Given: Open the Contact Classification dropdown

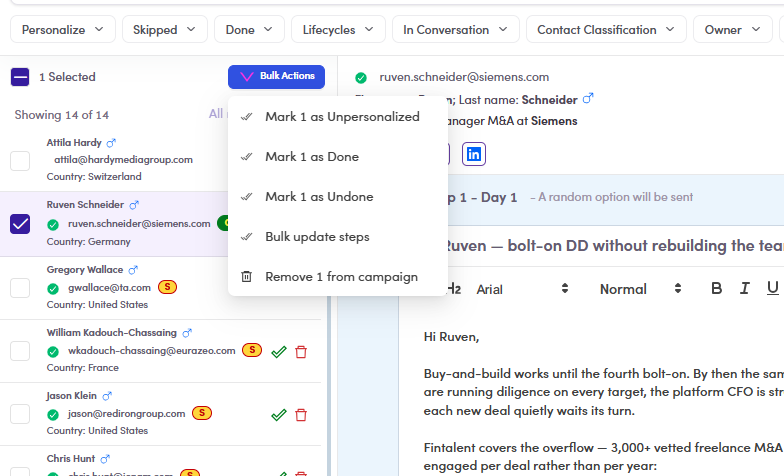Looking at the screenshot, I should click(606, 30).
